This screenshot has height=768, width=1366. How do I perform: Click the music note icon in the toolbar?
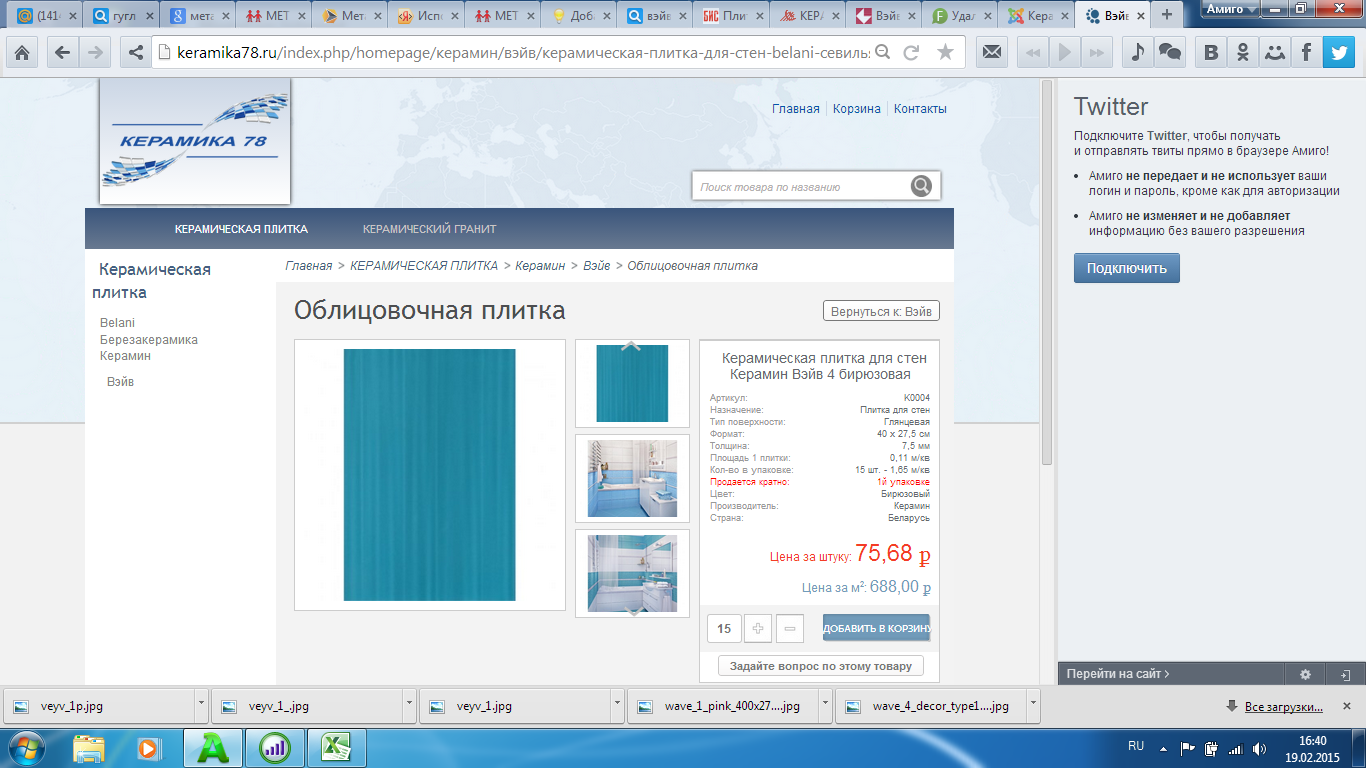1137,52
